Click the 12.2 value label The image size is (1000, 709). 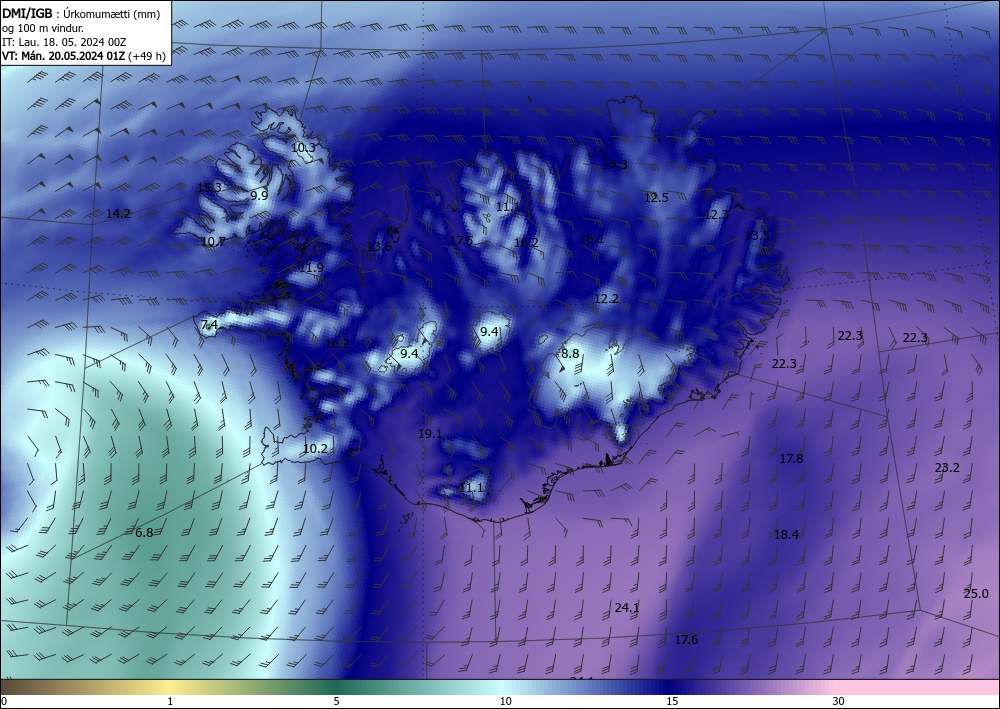607,298
